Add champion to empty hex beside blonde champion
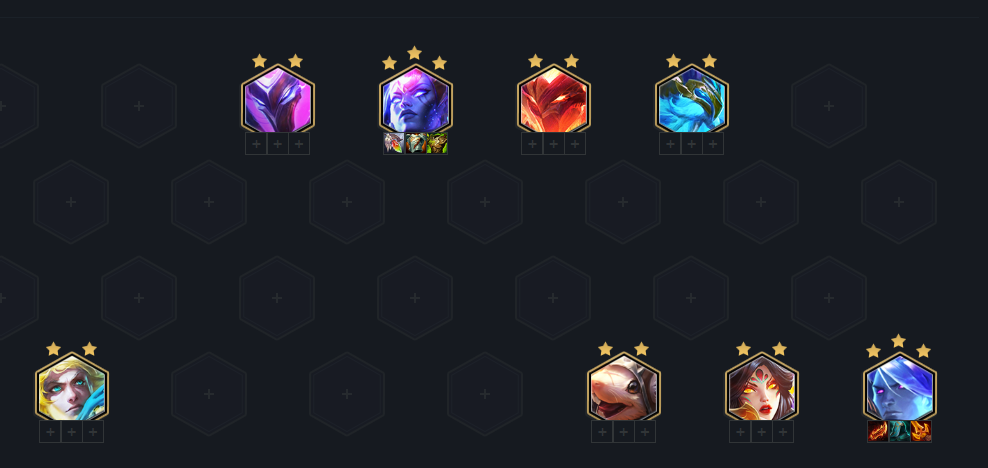Screen dimensions: 988x468 (x=209, y=394)
